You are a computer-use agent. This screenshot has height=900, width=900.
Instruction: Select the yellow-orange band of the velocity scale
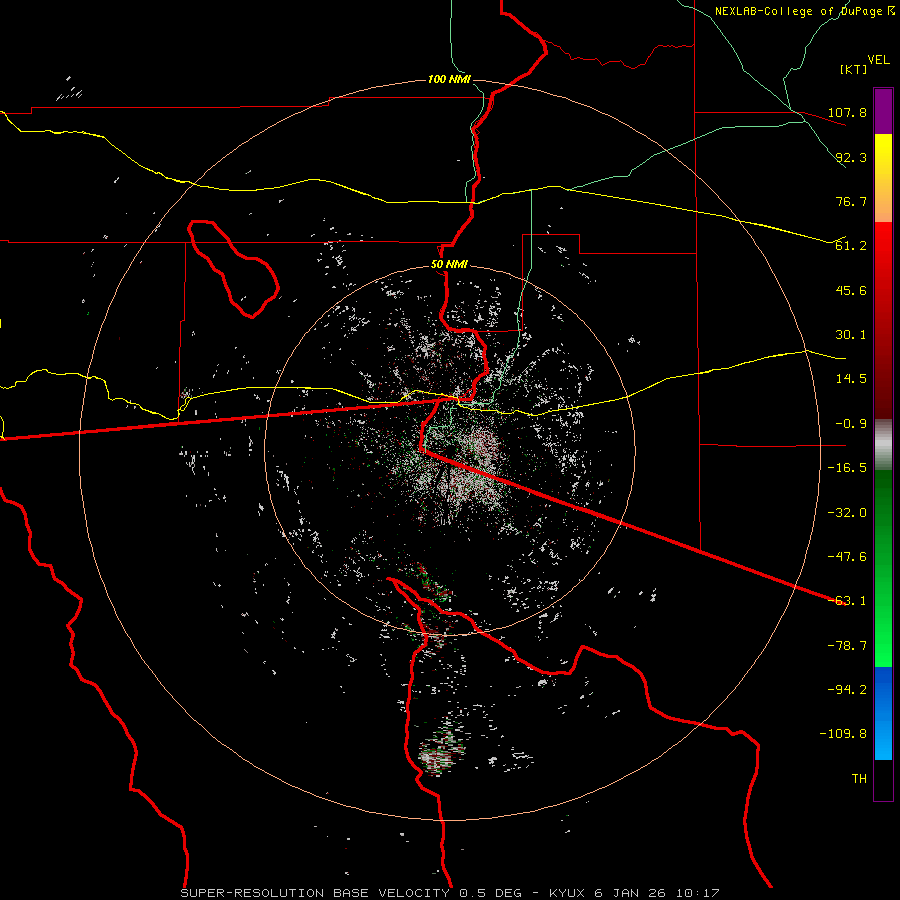coord(883,178)
